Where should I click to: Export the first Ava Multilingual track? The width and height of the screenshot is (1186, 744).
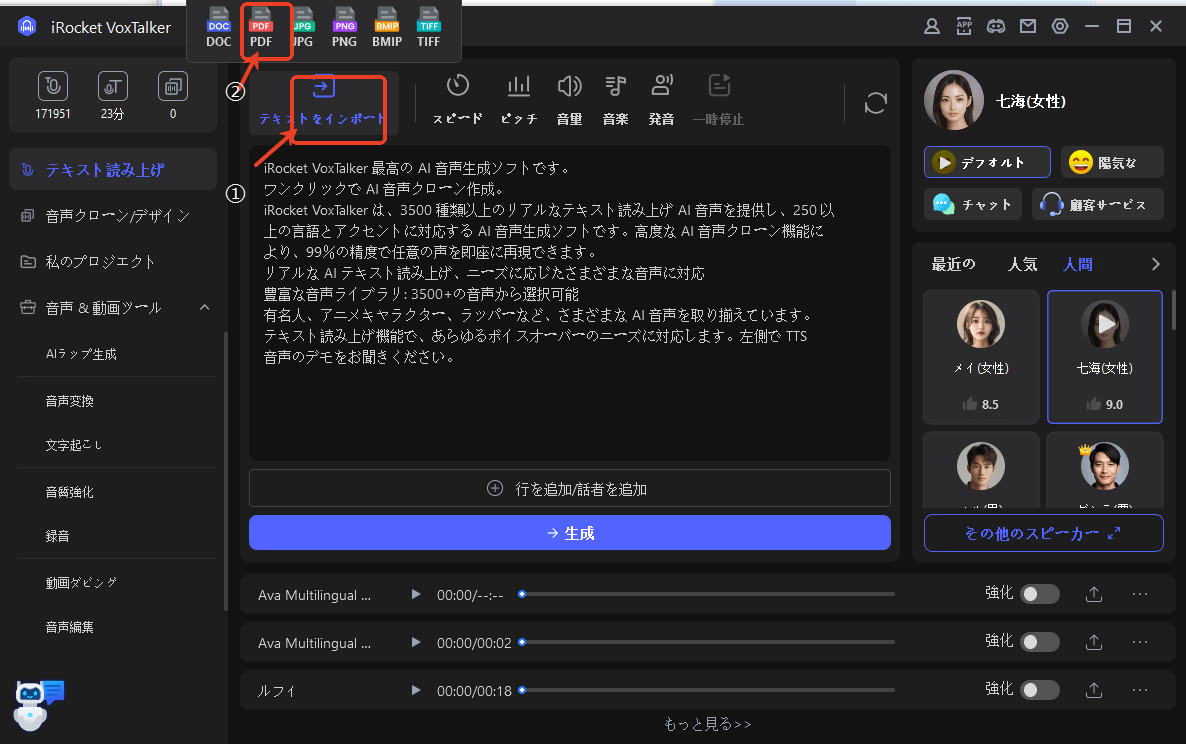click(x=1094, y=594)
